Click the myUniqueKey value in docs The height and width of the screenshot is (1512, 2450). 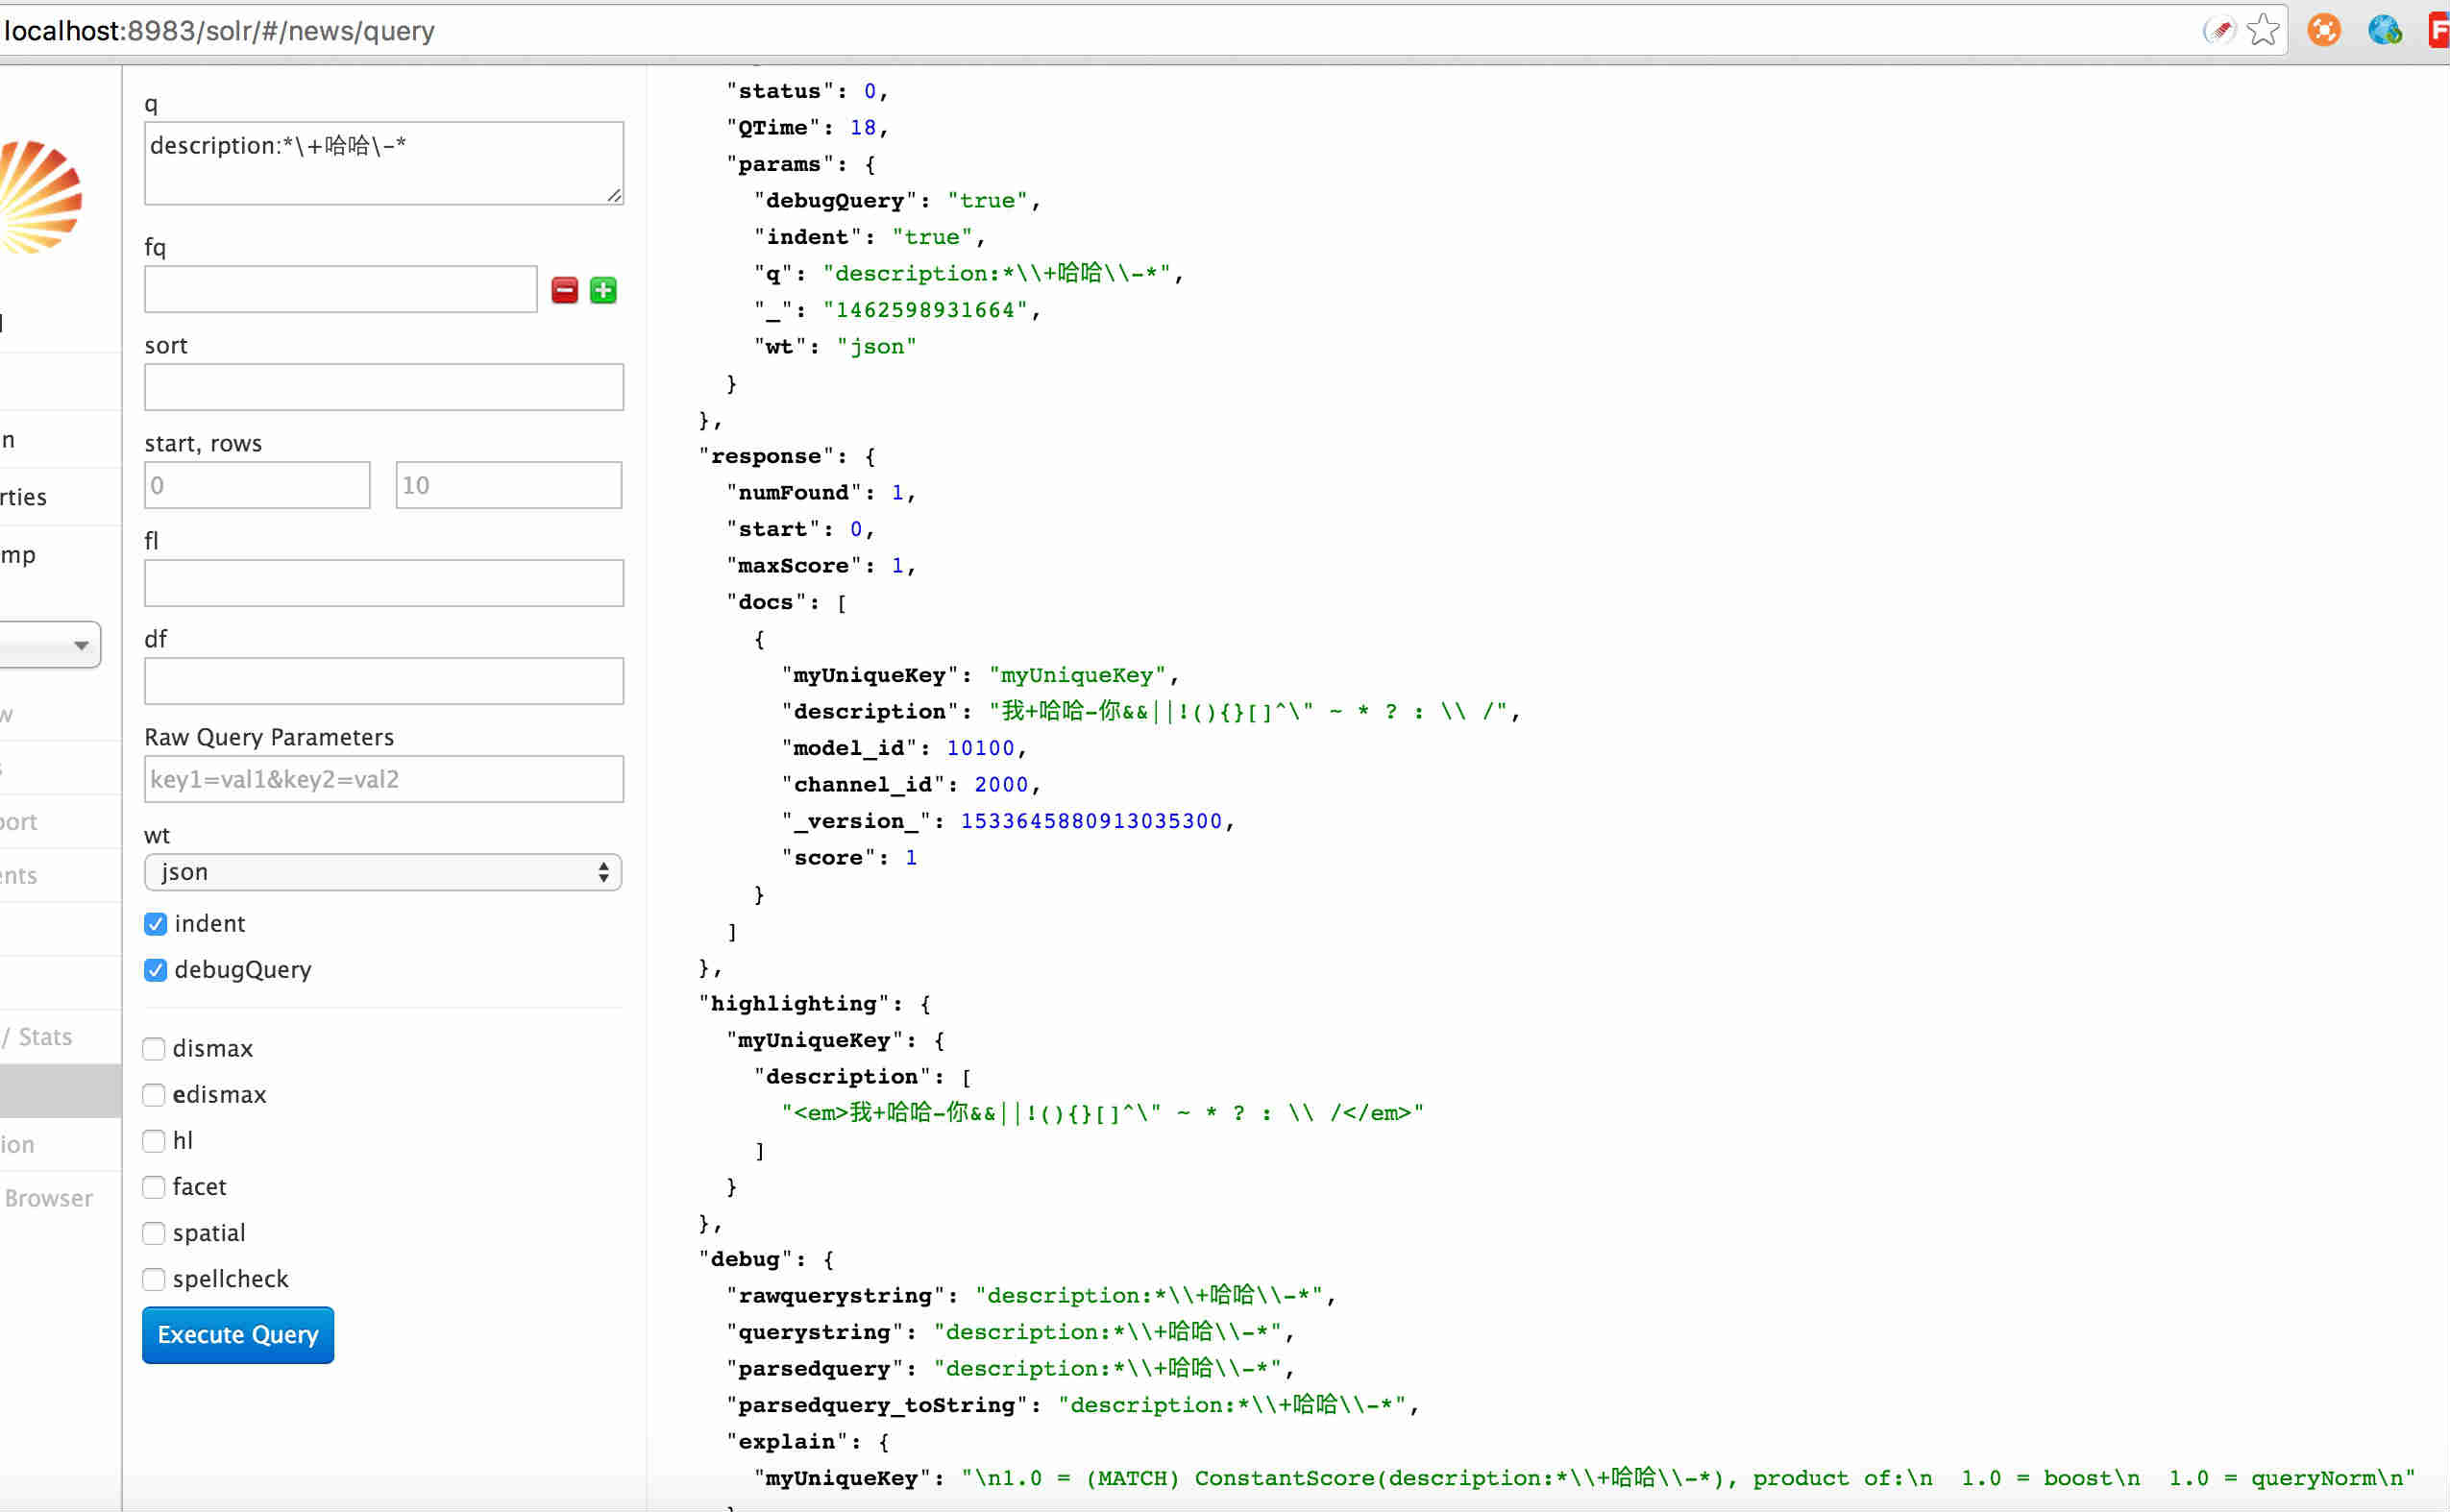(1077, 675)
